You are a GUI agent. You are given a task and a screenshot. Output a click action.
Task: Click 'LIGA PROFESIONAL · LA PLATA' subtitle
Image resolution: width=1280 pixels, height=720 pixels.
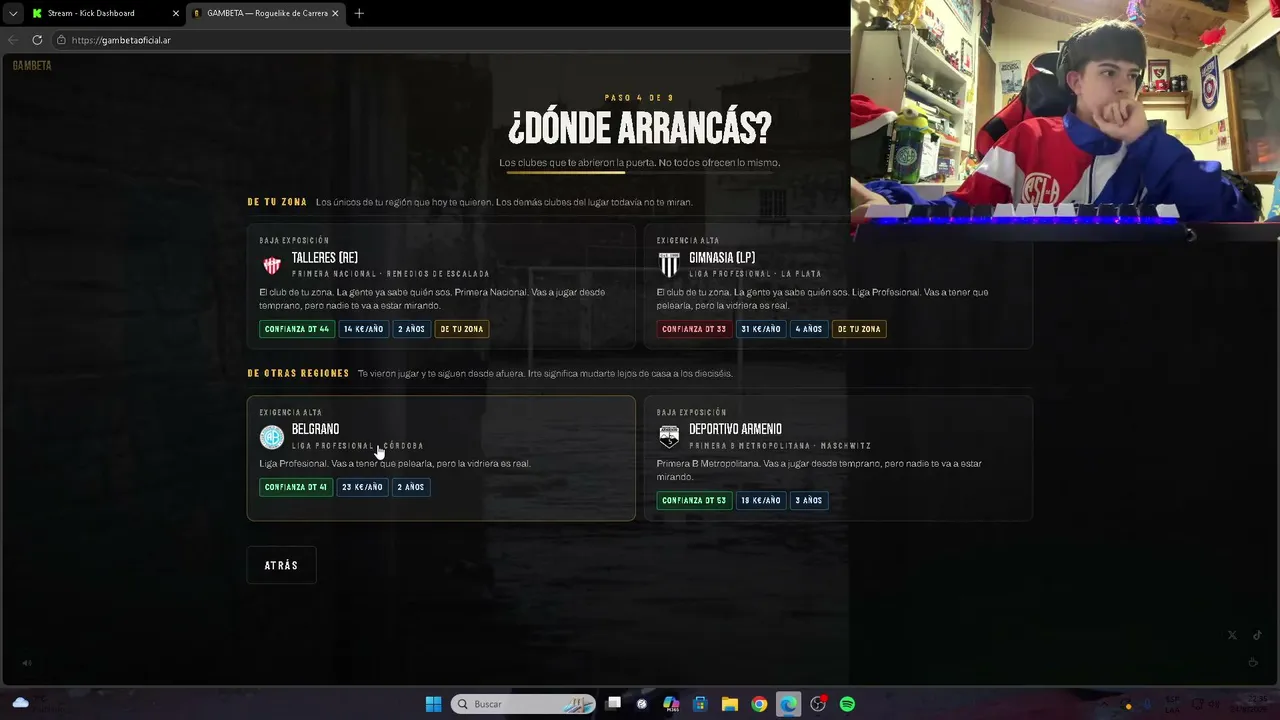(755, 274)
